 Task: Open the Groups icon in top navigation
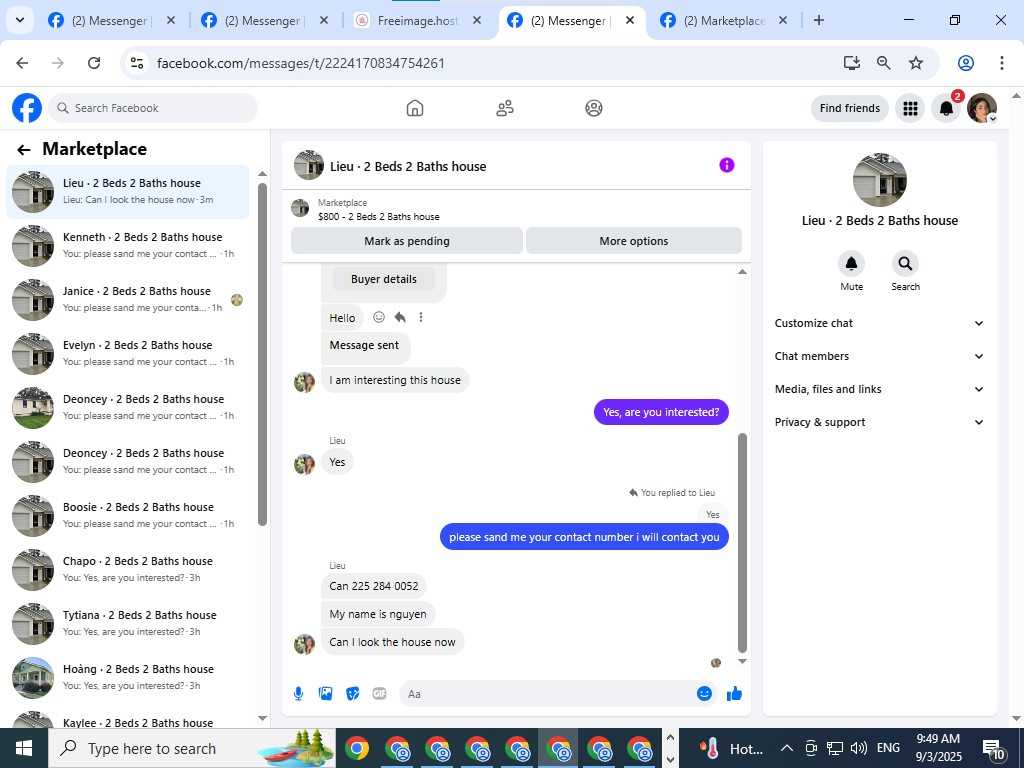click(x=594, y=108)
